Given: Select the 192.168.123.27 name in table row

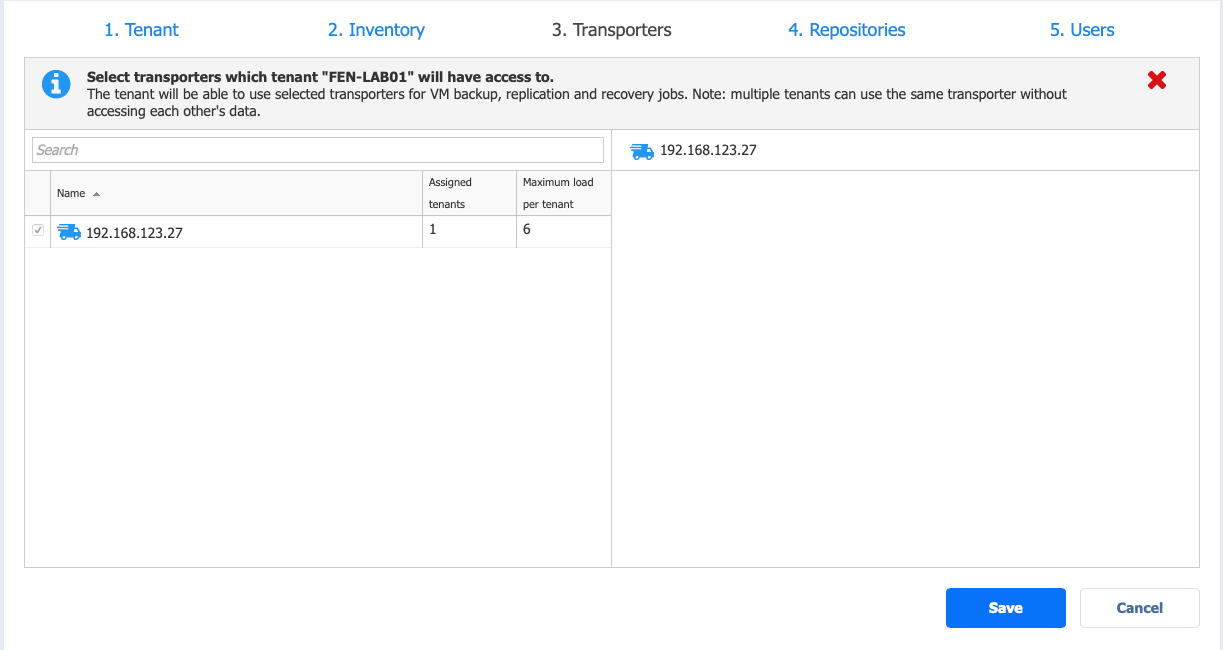Looking at the screenshot, I should (135, 233).
